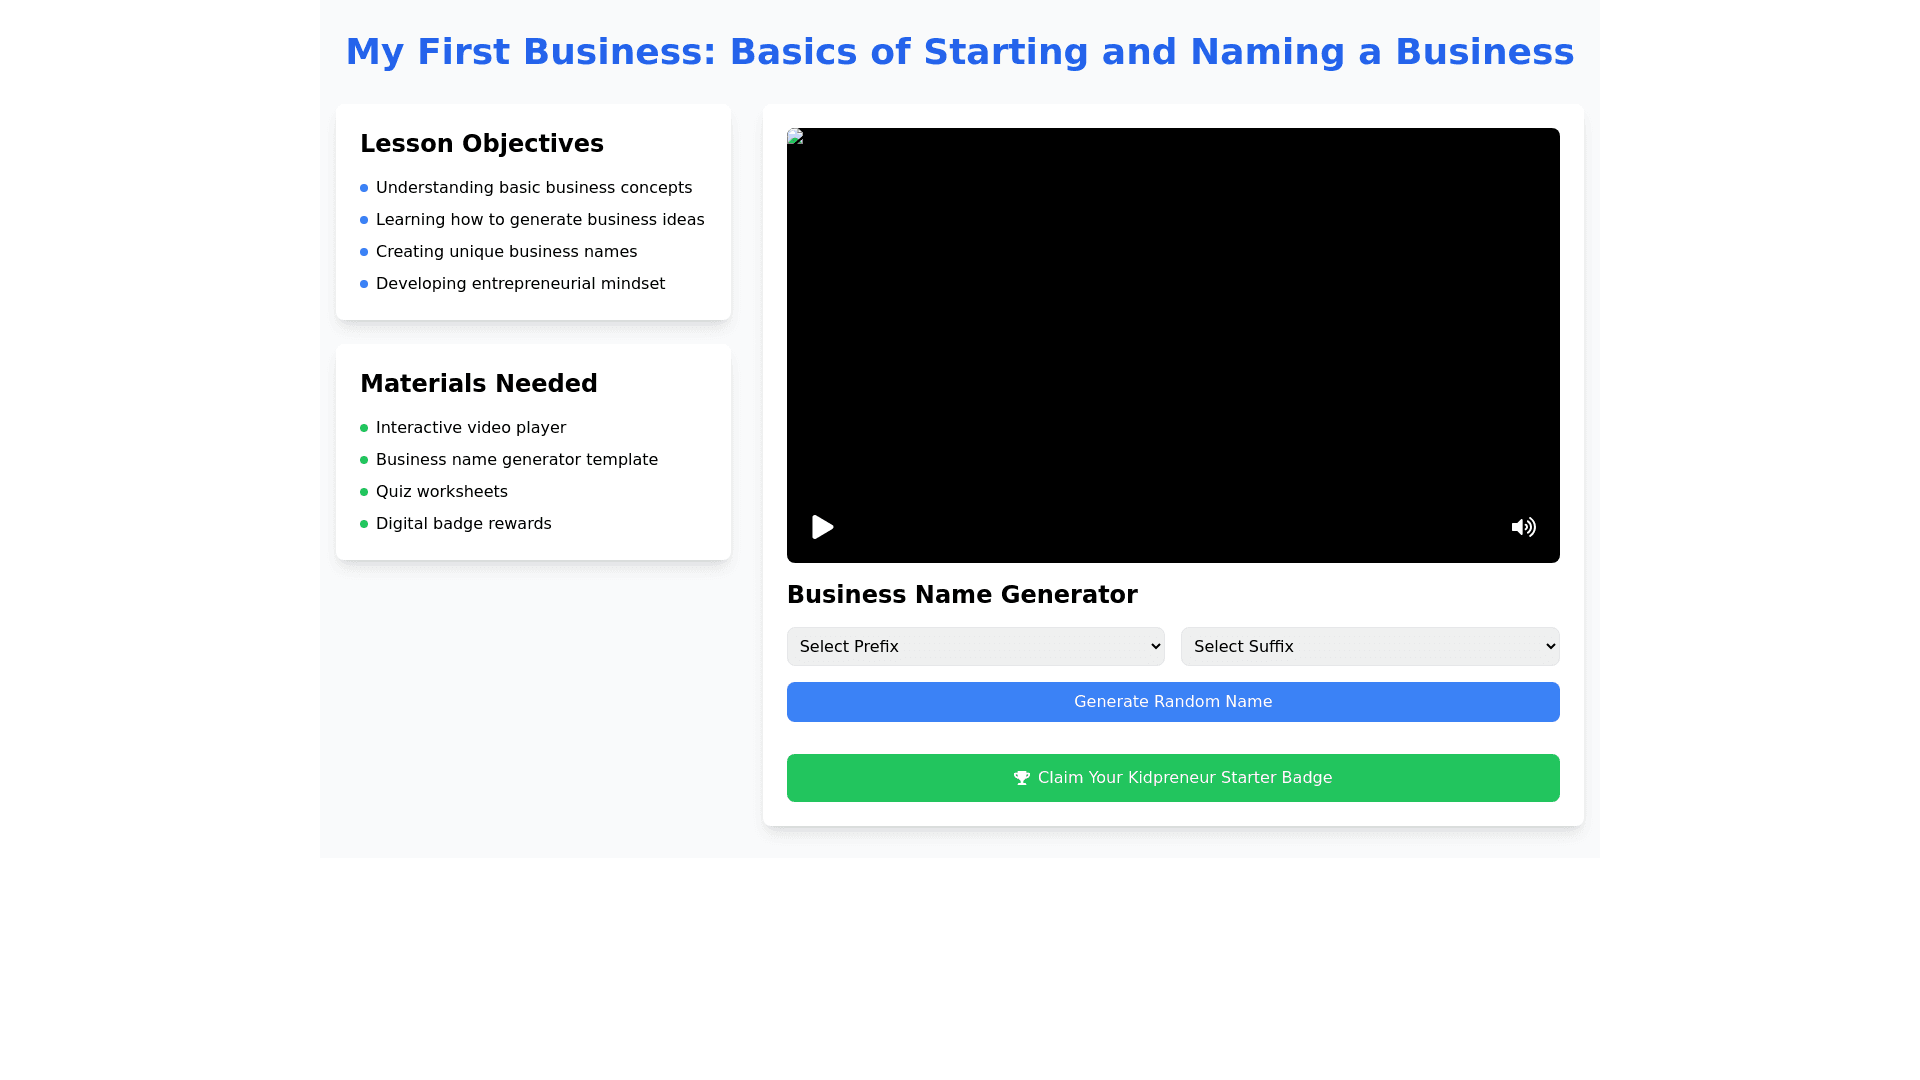The width and height of the screenshot is (1920, 1080).
Task: Click 'Creating unique business names' objective
Action: pyautogui.click(x=506, y=252)
